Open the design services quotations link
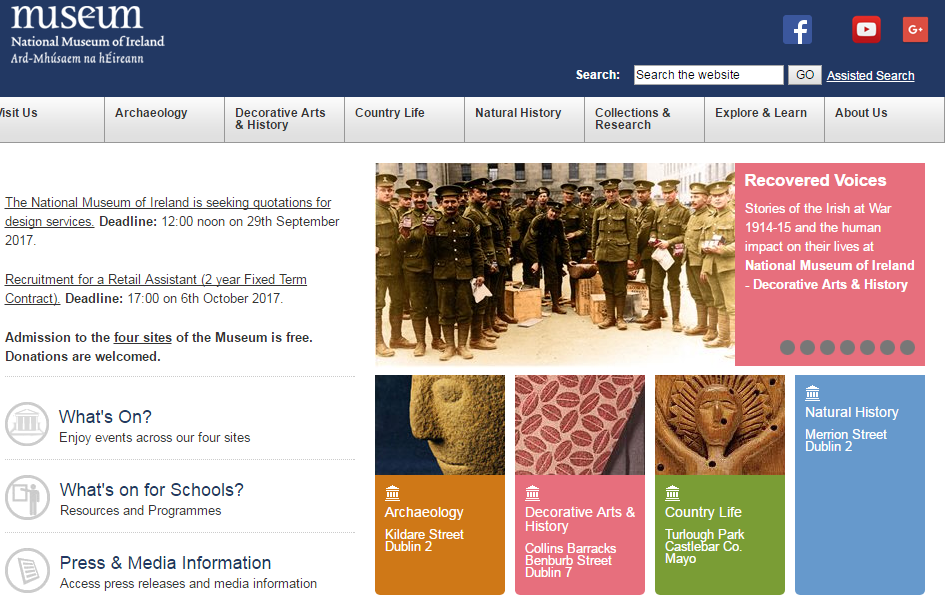 pos(168,211)
